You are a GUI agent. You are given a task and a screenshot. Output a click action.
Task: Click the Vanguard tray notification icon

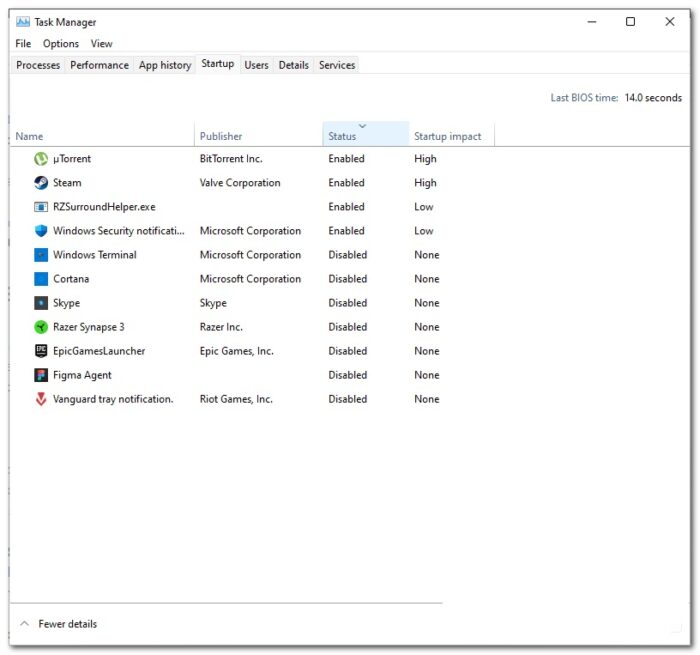tap(41, 399)
